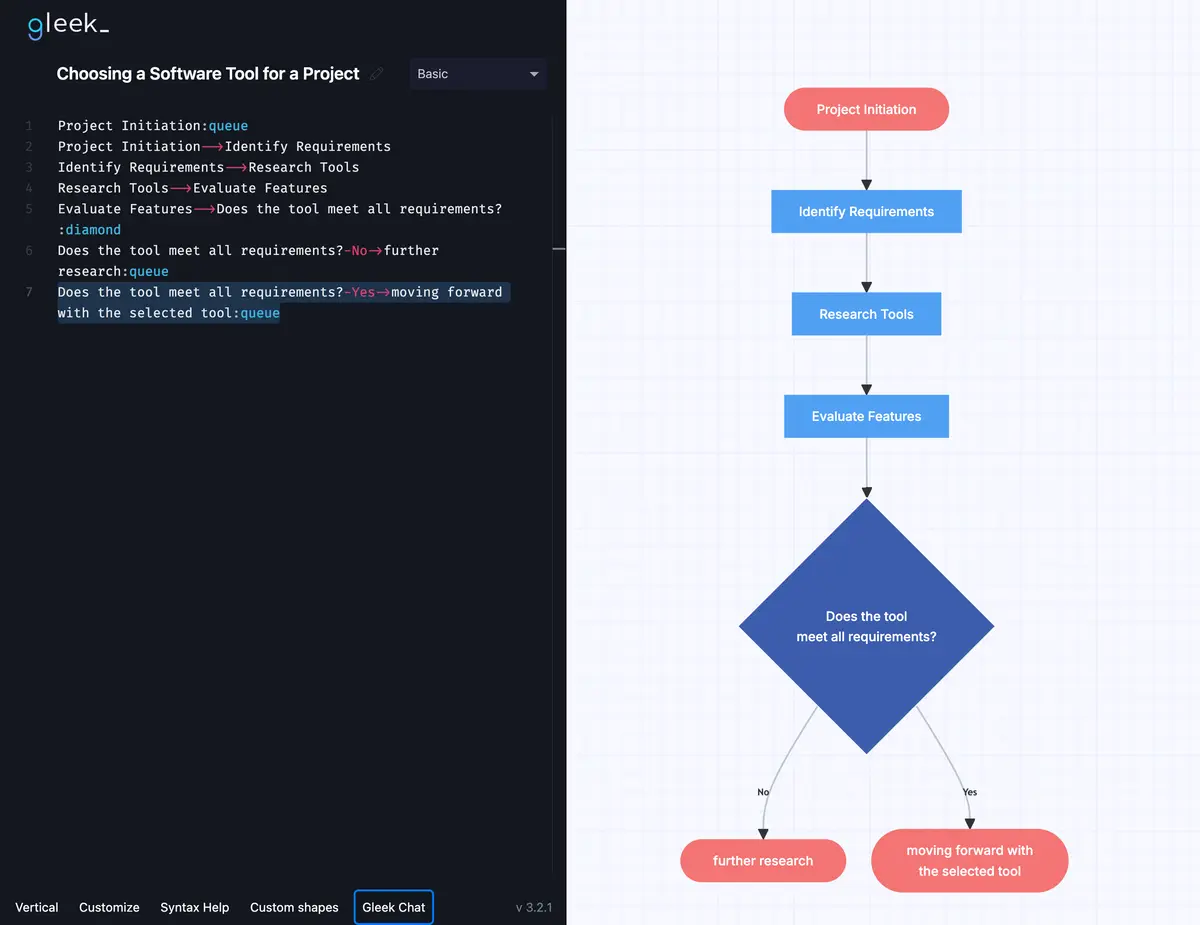Select the Project Initiation node
The width and height of the screenshot is (1200, 925).
click(x=866, y=109)
